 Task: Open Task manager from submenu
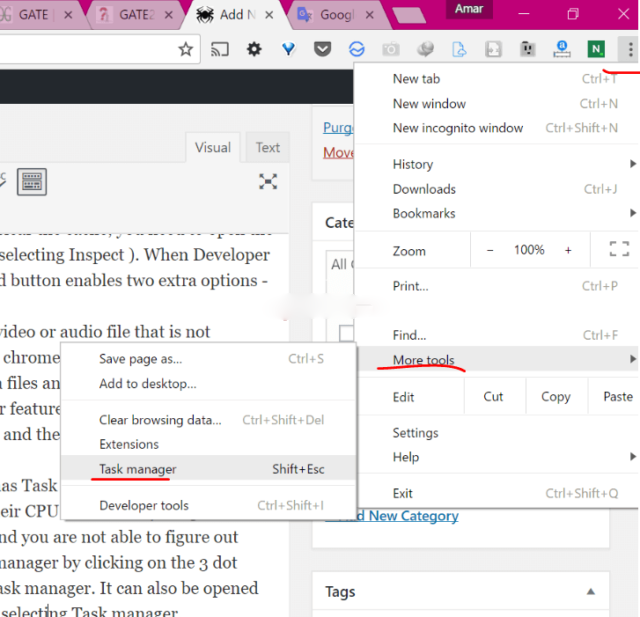[208, 468]
